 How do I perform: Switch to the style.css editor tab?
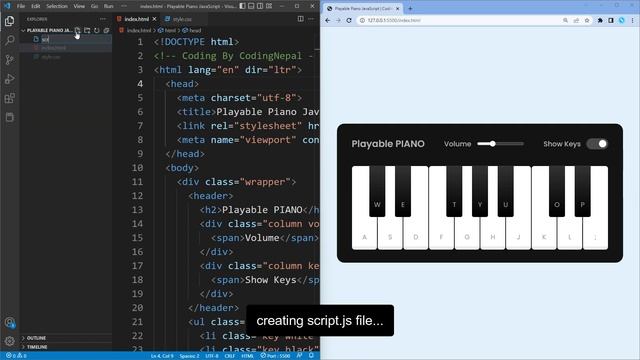tap(182, 19)
